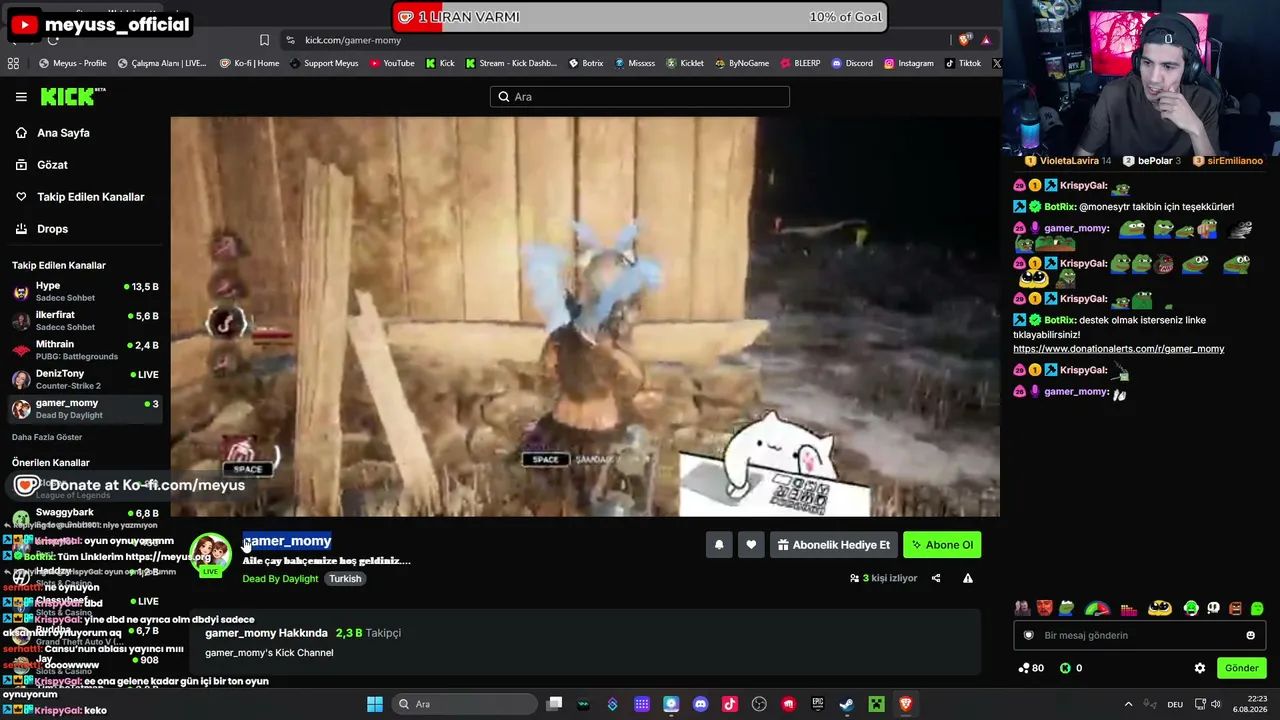Open the Kick hamburger sidebar menu
Image resolution: width=1280 pixels, height=720 pixels.
click(x=21, y=97)
